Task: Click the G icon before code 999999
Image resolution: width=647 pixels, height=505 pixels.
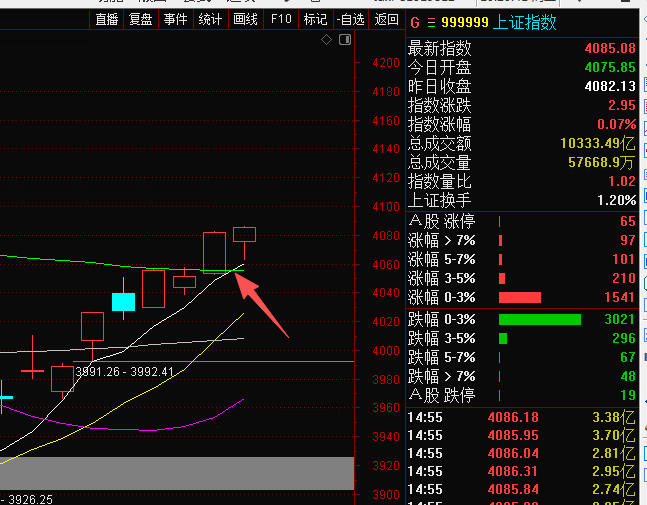Action: 415,22
